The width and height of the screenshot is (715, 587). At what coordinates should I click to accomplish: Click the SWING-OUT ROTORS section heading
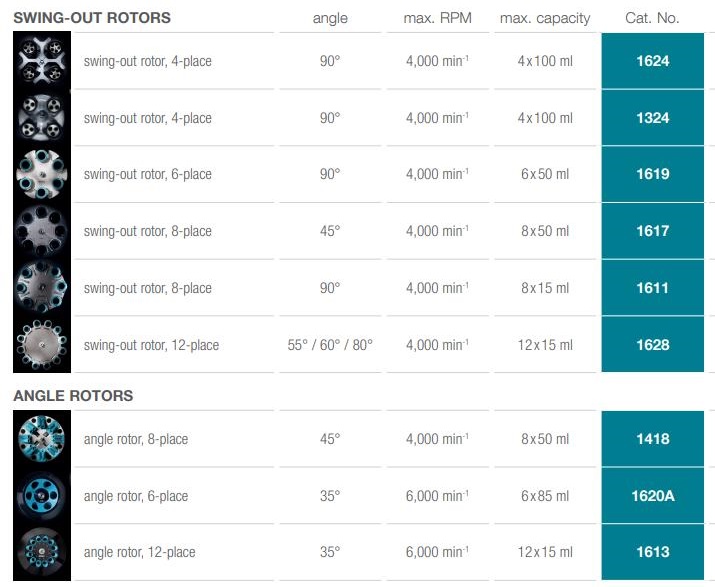click(92, 18)
